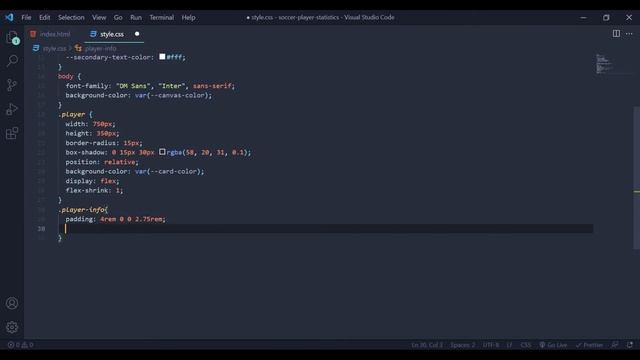Viewport: 640px width, 360px height.
Task: Click the Ln 30, Col position indicator
Action: coord(427,345)
